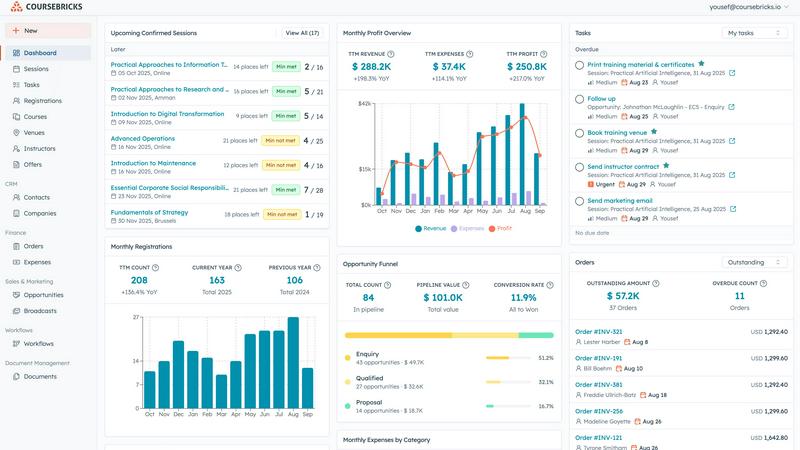Open Order #INV-321 link
The width and height of the screenshot is (800, 450).
click(598, 331)
